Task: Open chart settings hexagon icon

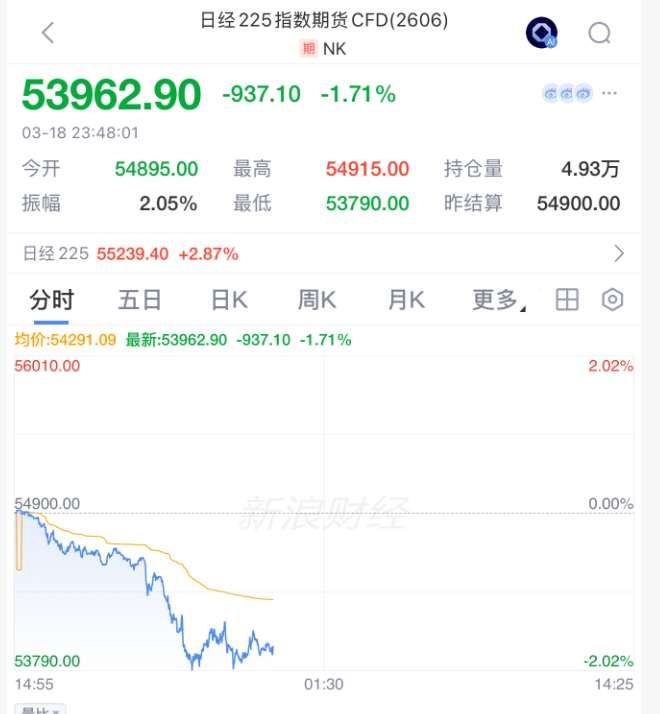Action: coord(613,299)
